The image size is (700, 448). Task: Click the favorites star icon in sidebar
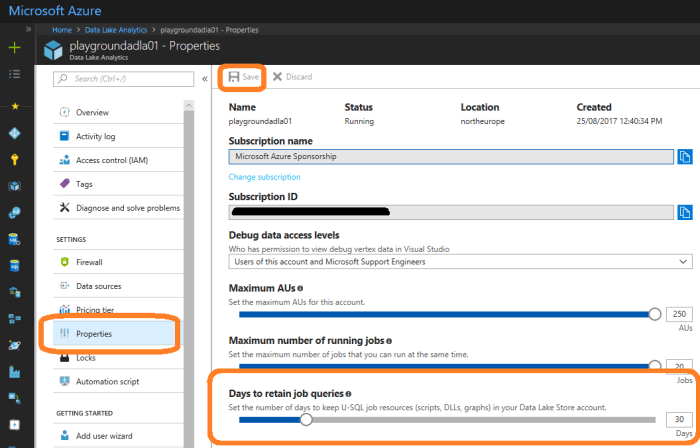tap(14, 105)
